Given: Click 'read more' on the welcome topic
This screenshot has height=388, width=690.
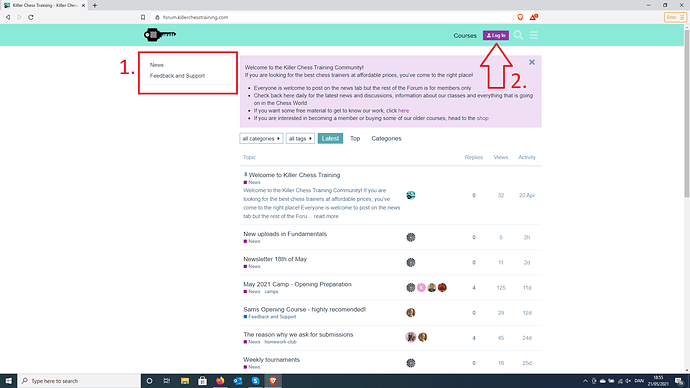Looking at the screenshot, I should (326, 216).
